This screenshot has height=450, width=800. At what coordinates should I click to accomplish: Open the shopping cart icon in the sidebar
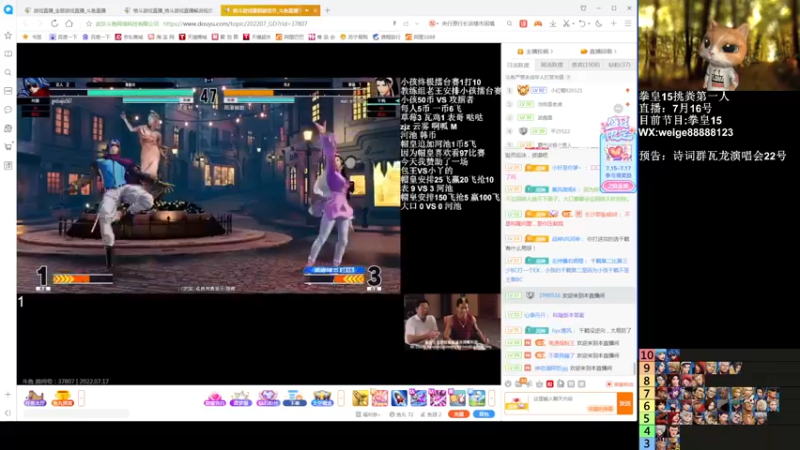(x=8, y=147)
